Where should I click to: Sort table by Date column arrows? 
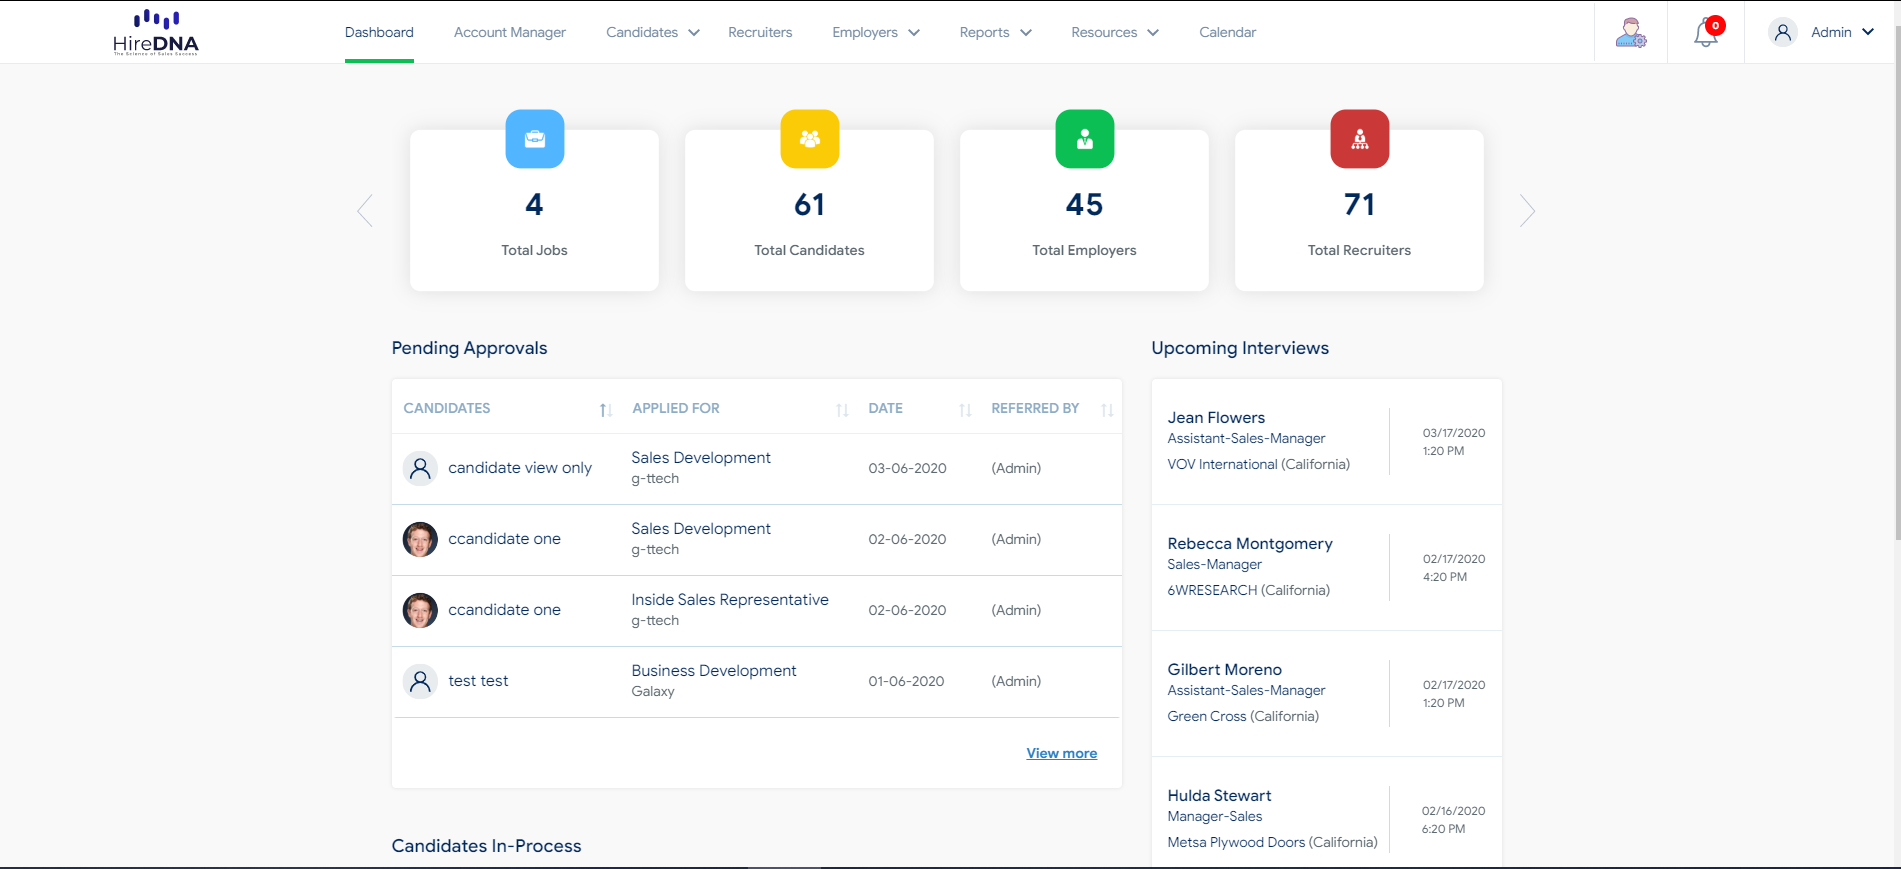tap(965, 410)
